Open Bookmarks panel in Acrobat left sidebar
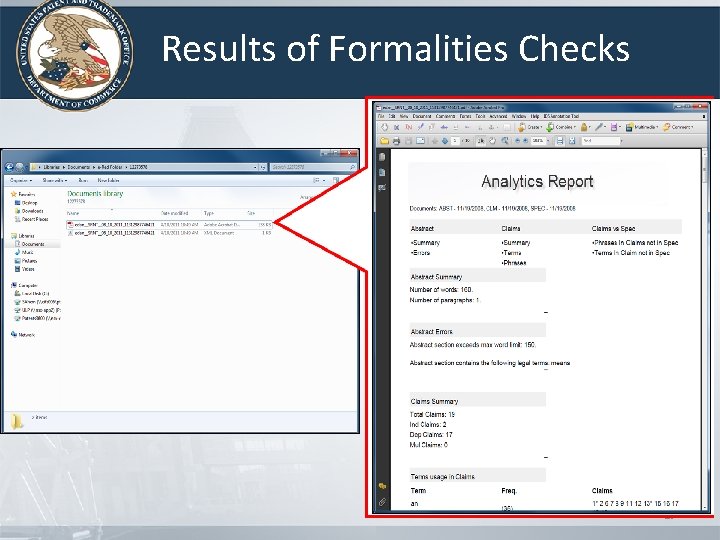 [x=382, y=172]
